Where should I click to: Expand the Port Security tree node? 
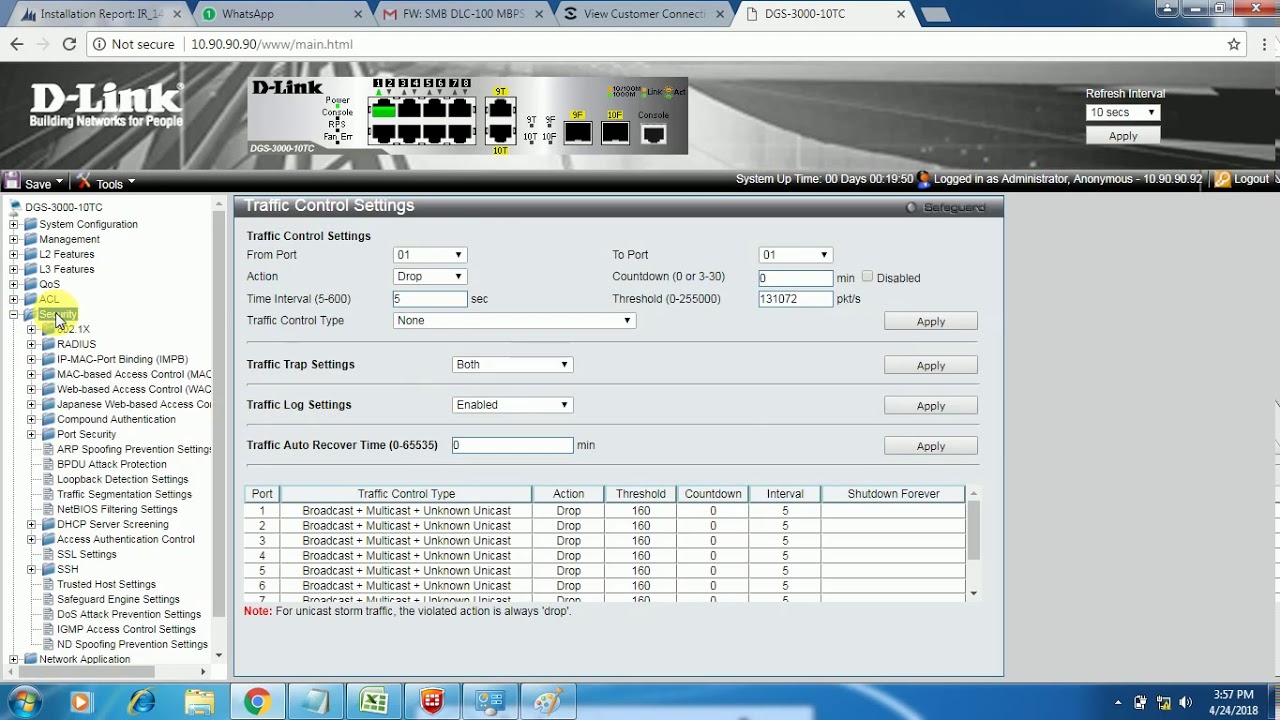tap(32, 434)
